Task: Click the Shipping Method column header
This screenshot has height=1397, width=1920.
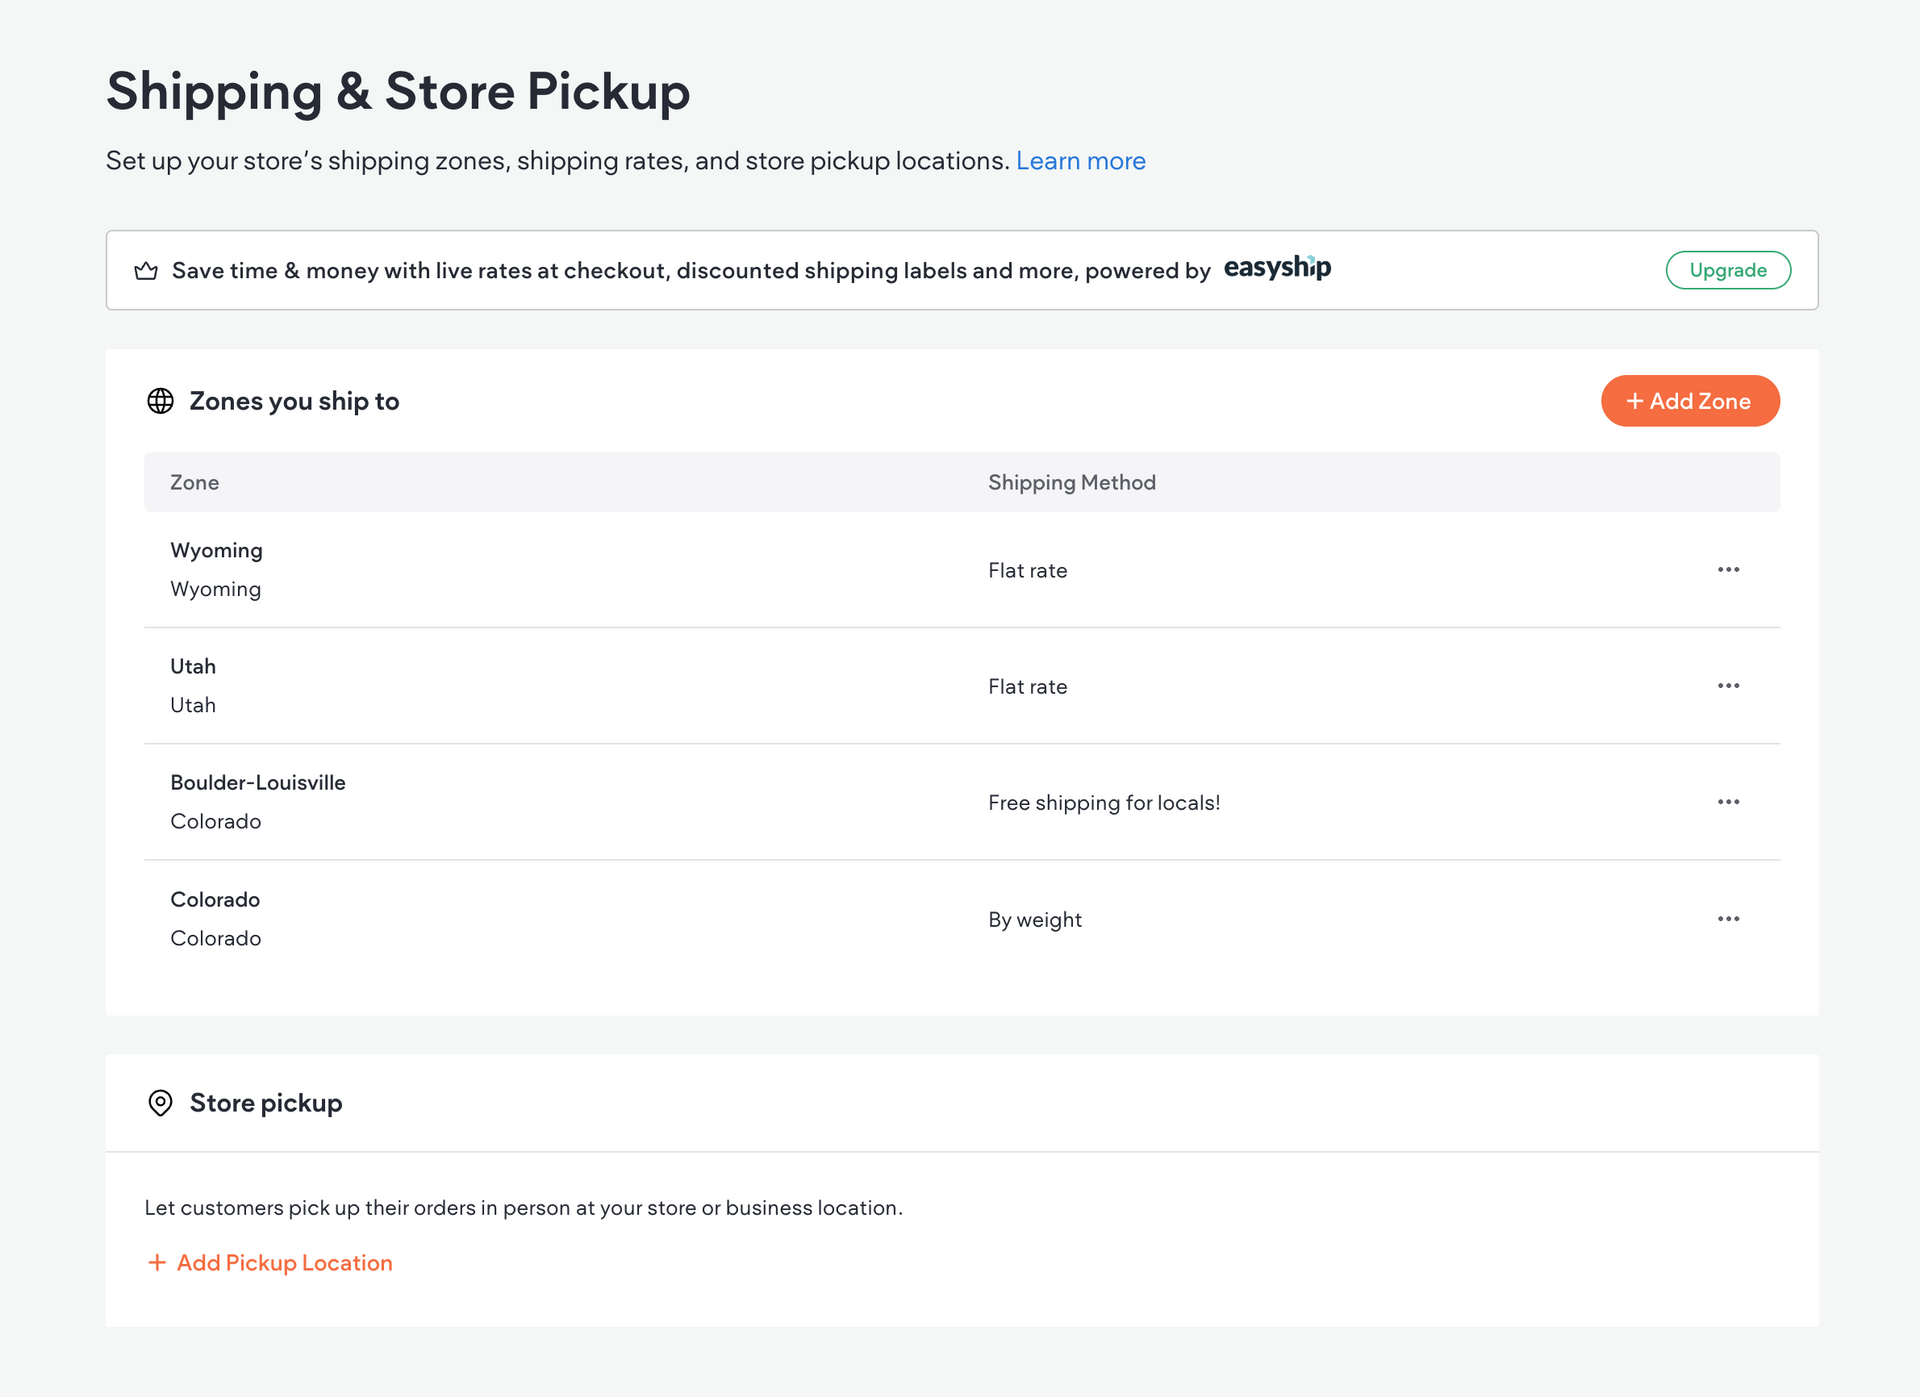Action: 1071,483
